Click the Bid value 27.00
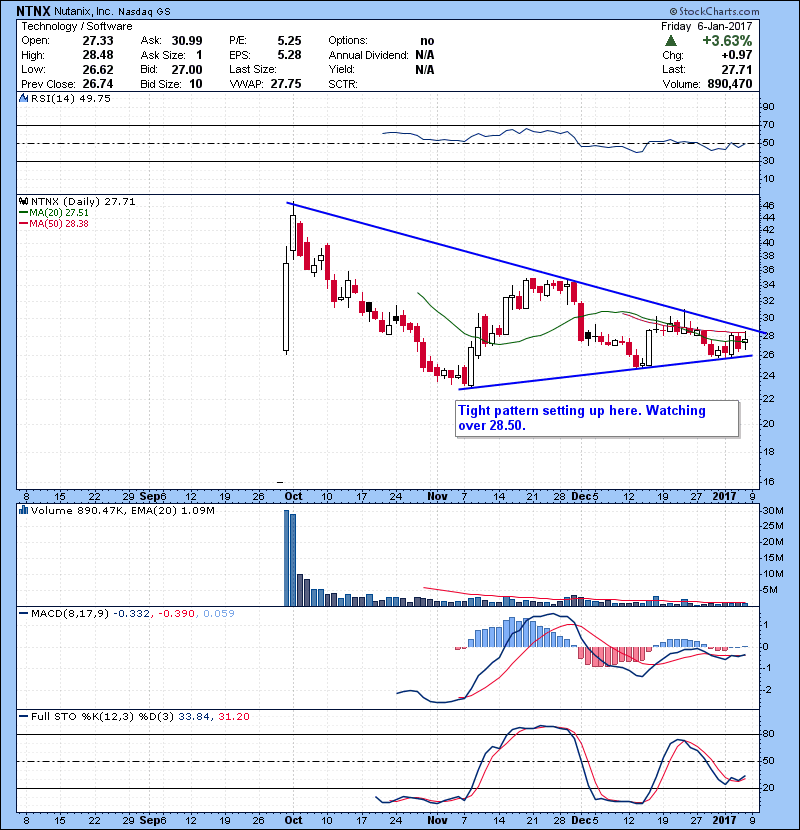This screenshot has width=800, height=830. pyautogui.click(x=187, y=69)
